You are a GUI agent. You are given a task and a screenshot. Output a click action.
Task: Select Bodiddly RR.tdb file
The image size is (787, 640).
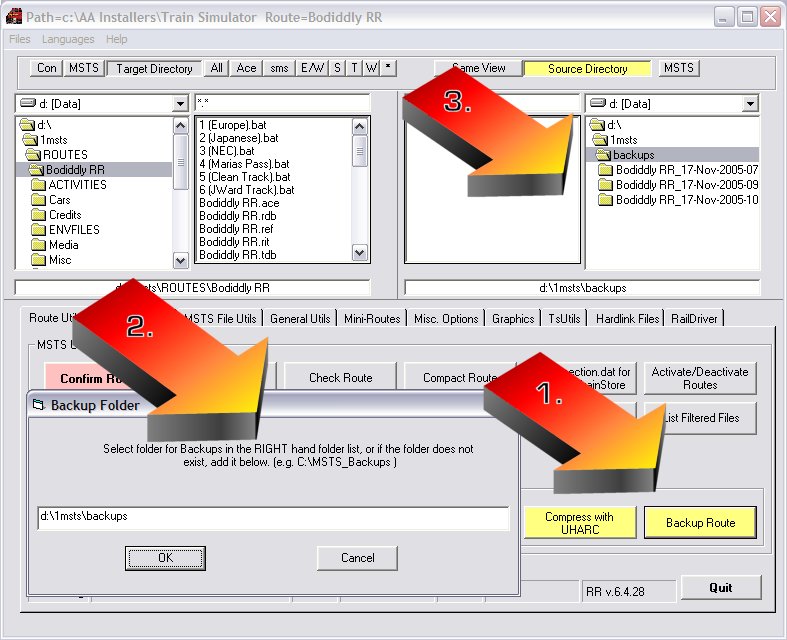237,255
